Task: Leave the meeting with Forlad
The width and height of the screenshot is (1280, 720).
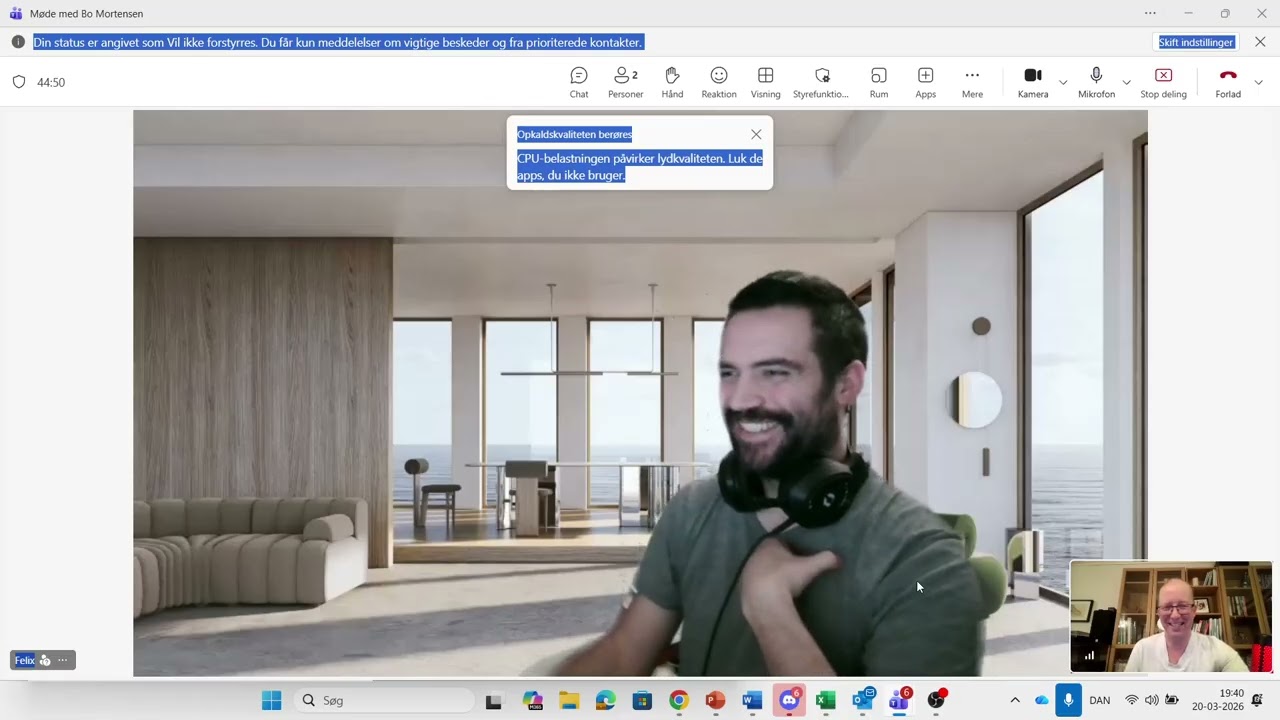Action: tap(1228, 82)
